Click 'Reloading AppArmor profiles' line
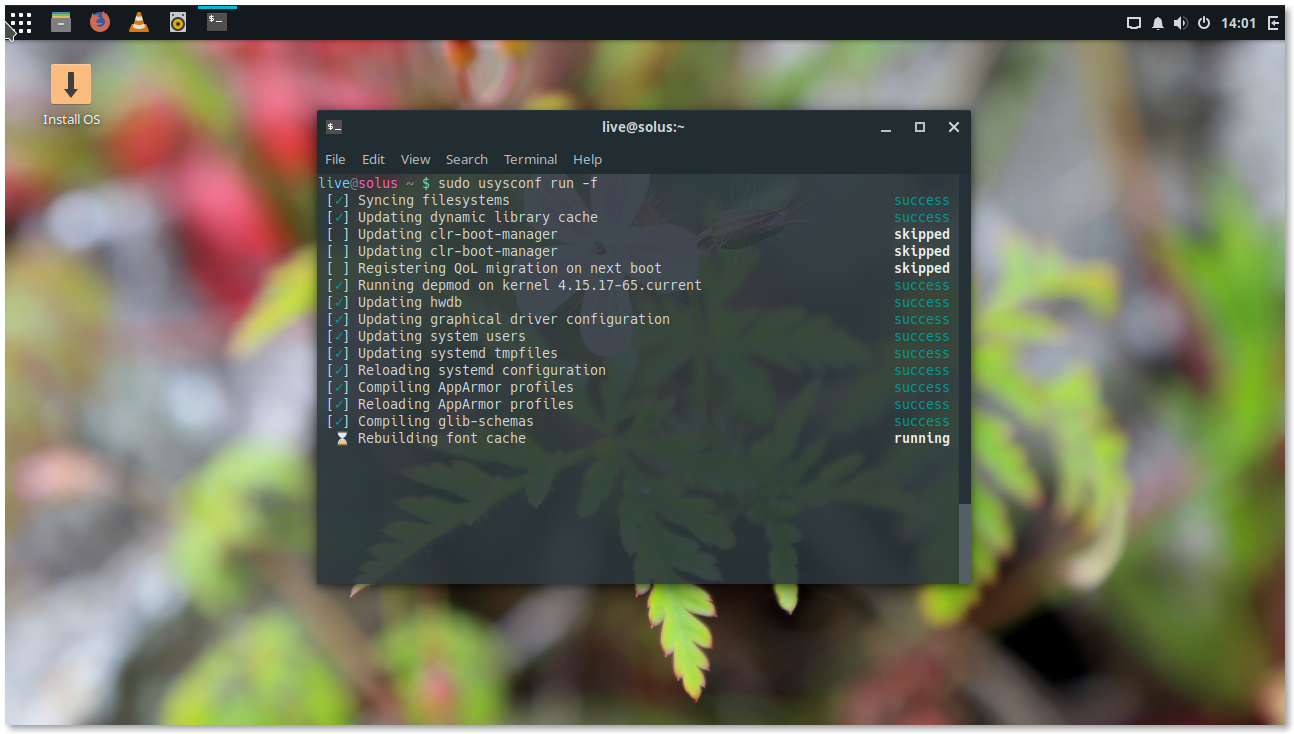1294x734 pixels. pyautogui.click(x=466, y=404)
